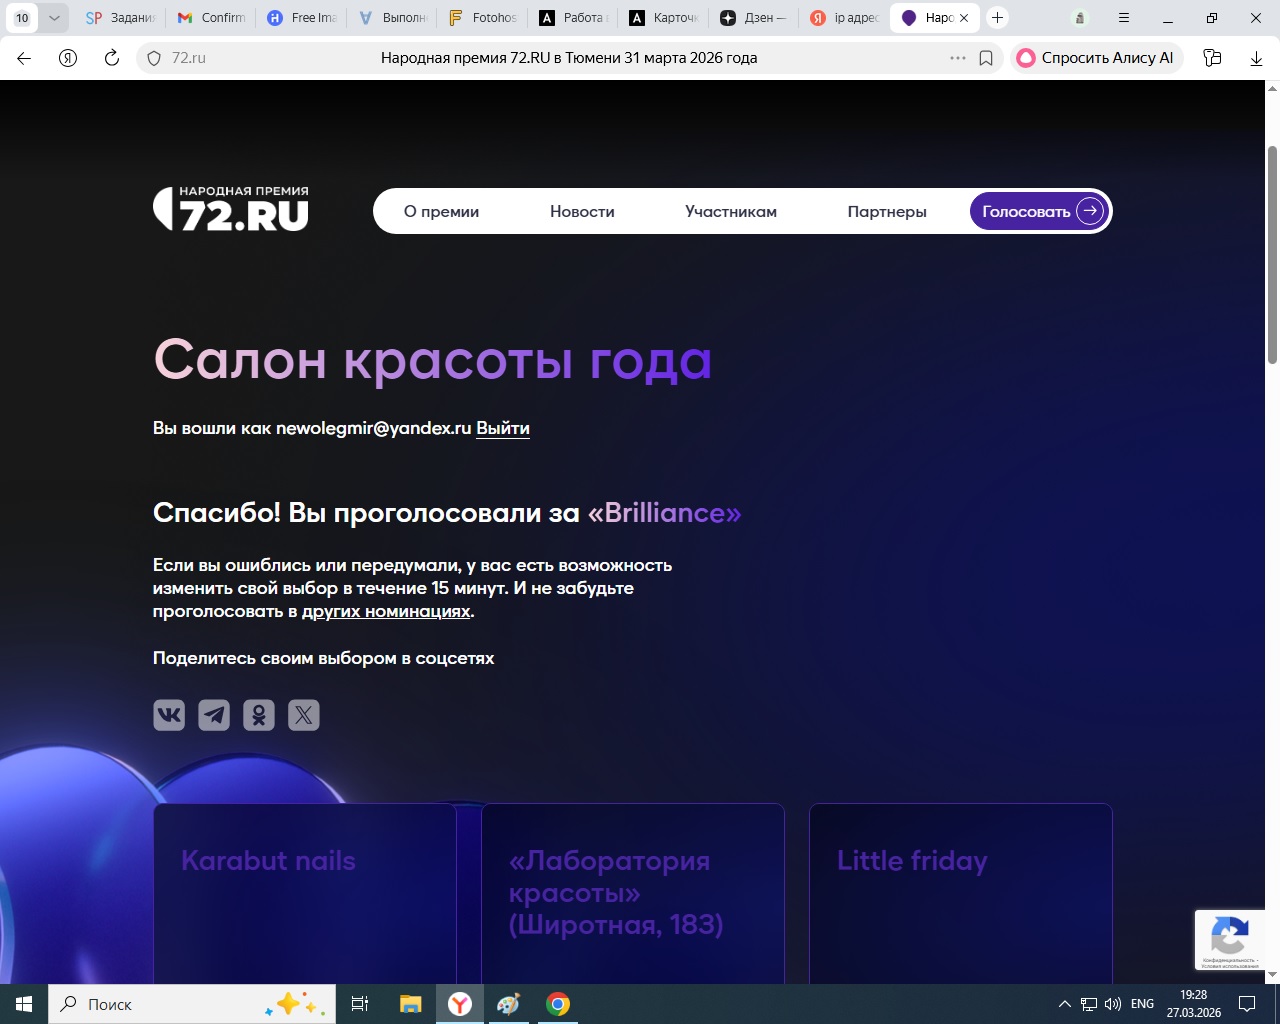Follow the других номинациях link
This screenshot has height=1024, width=1280.
pyautogui.click(x=386, y=611)
